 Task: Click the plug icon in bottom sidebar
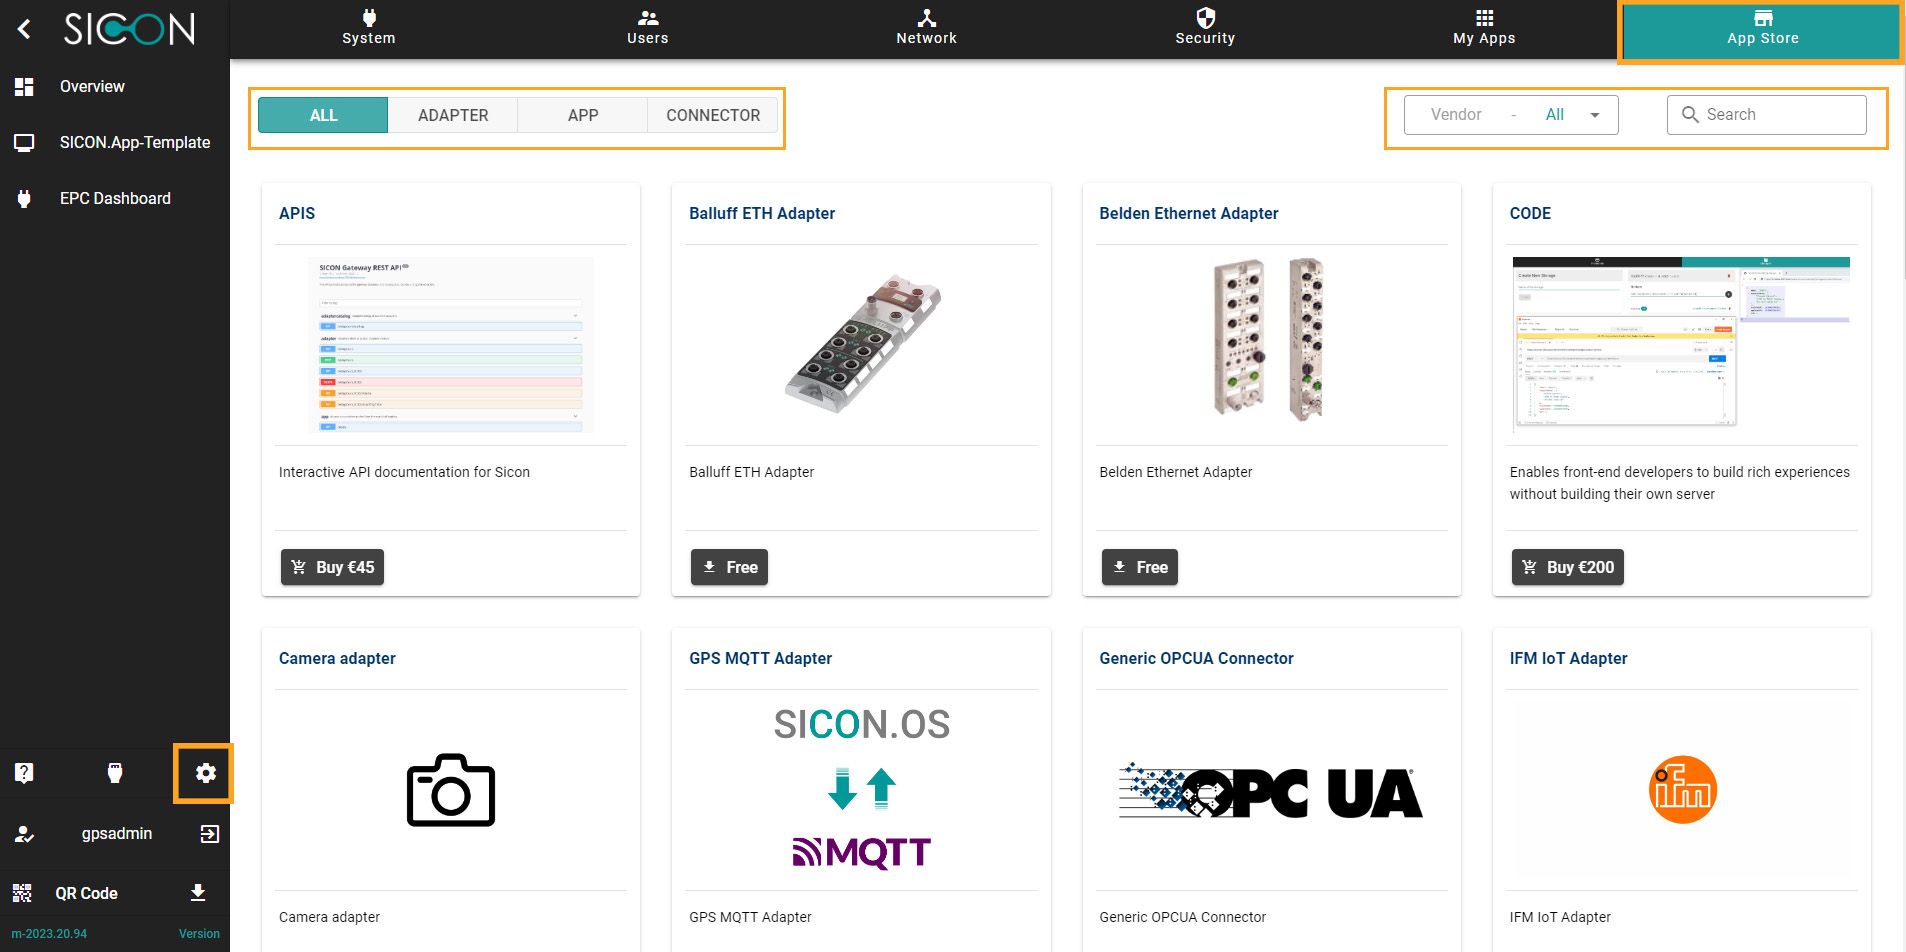[x=115, y=773]
